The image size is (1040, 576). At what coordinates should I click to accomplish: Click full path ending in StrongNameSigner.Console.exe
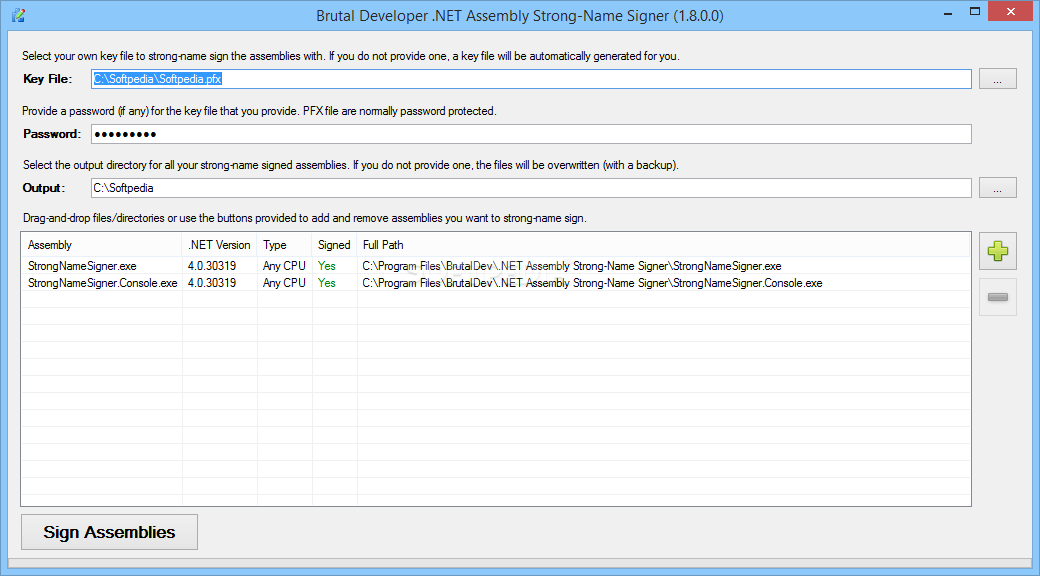[592, 283]
